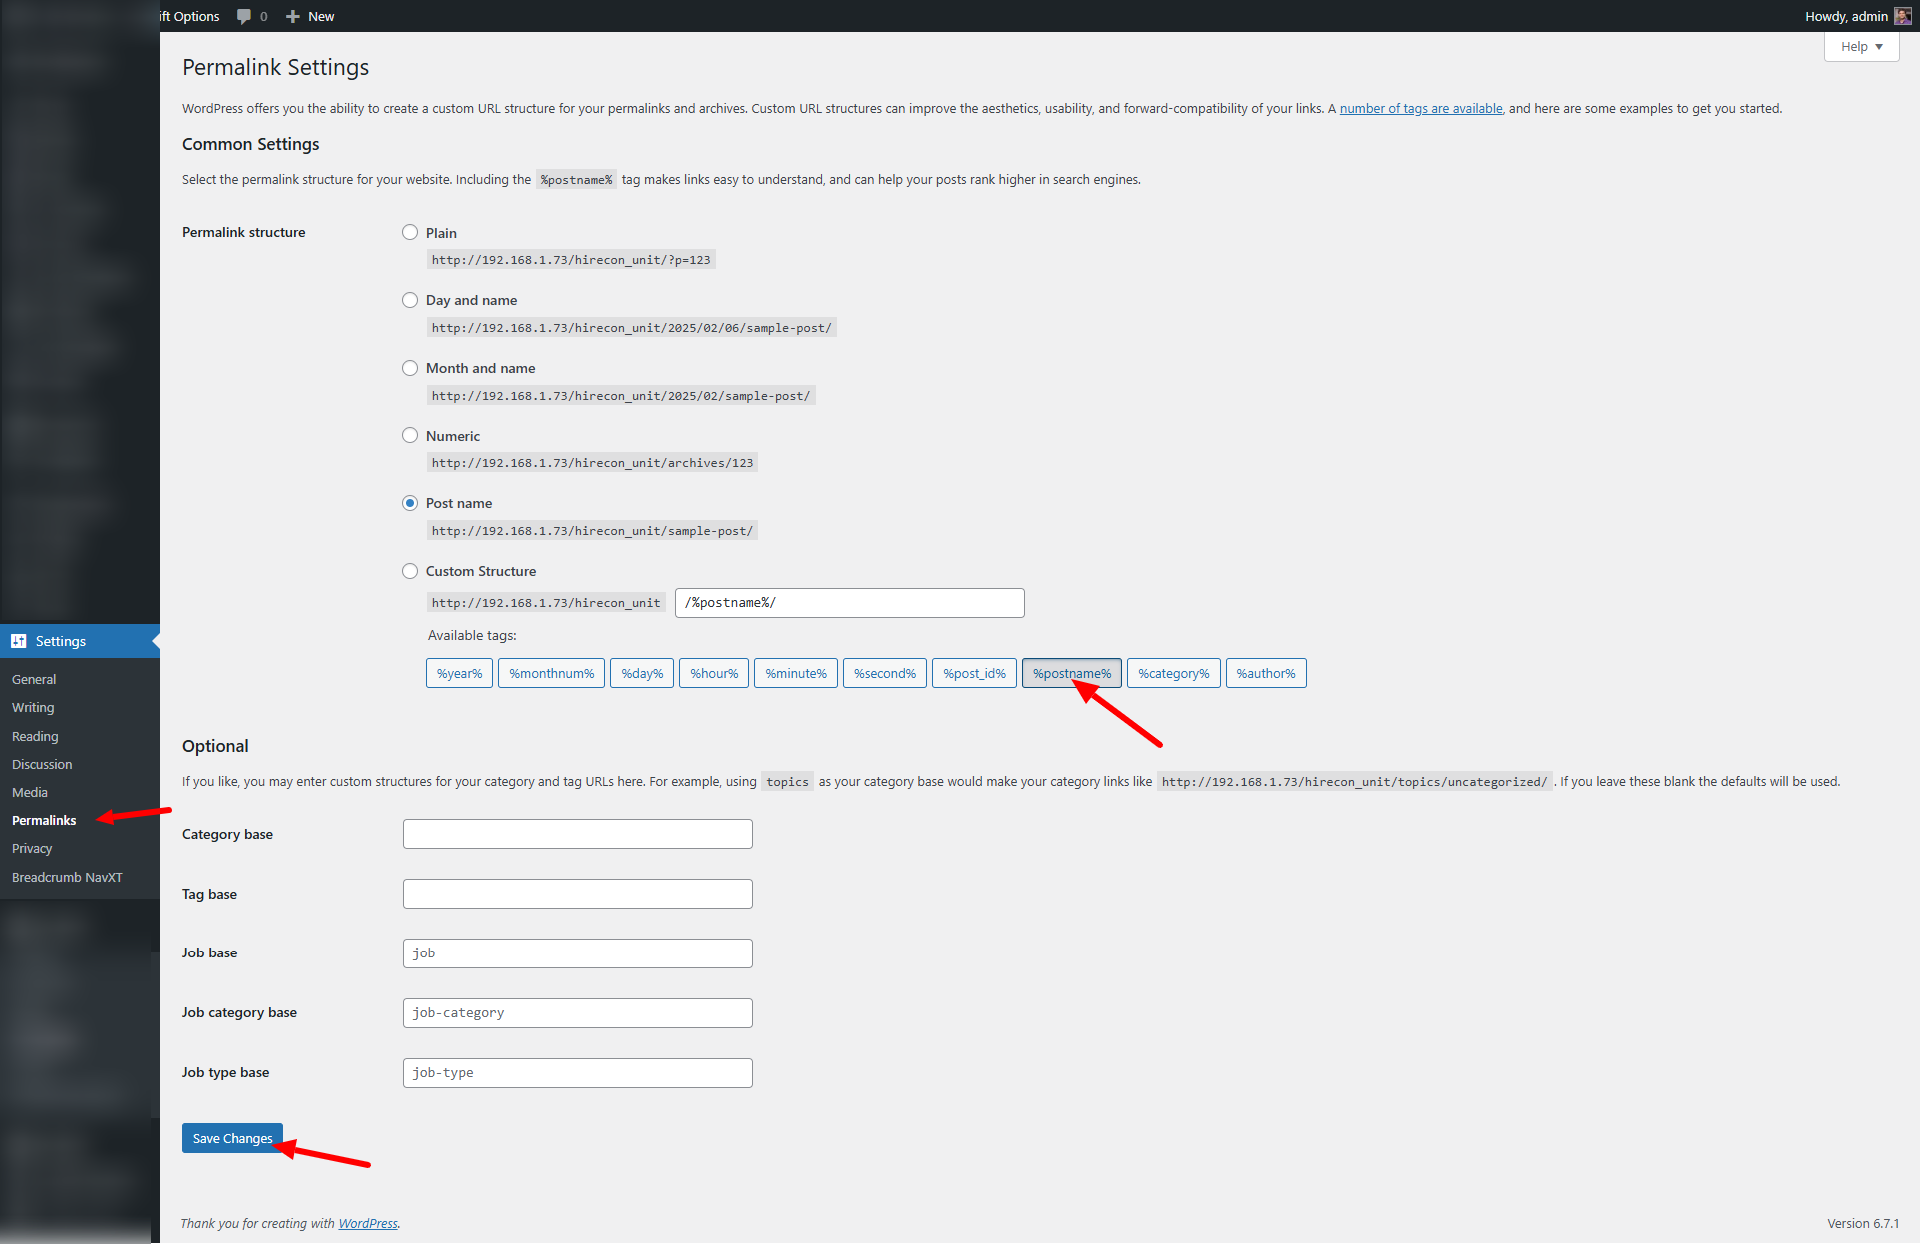Open the Howdy, admin account menu
This screenshot has height=1244, width=1920.
tap(1846, 16)
